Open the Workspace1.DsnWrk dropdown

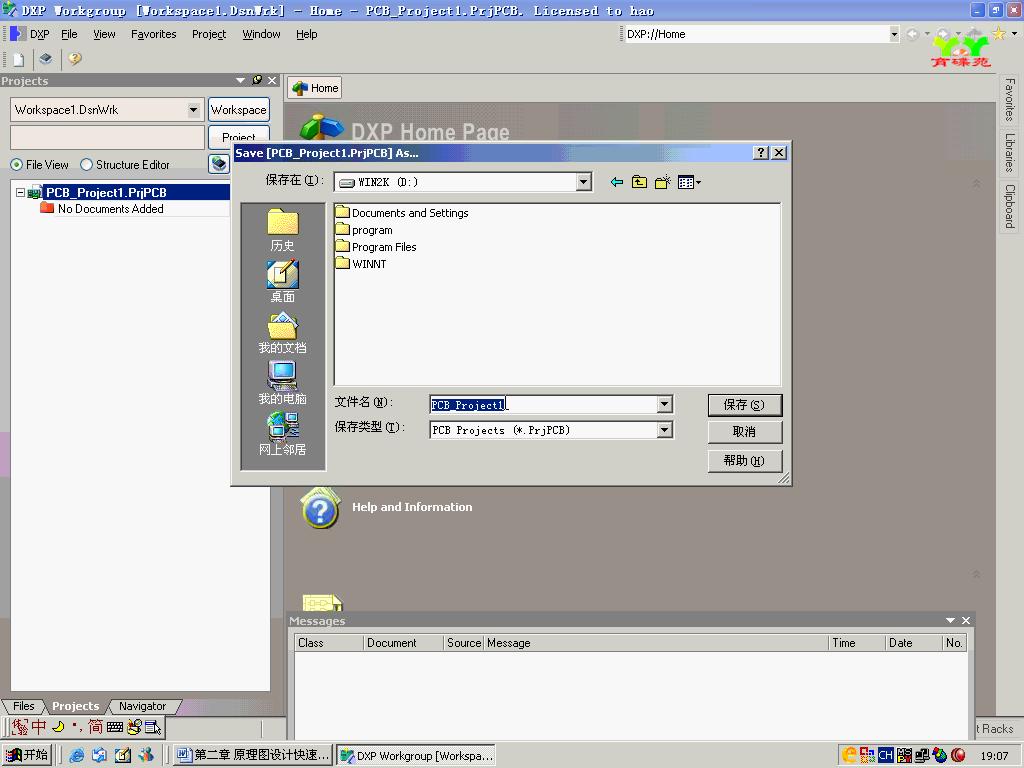[193, 110]
